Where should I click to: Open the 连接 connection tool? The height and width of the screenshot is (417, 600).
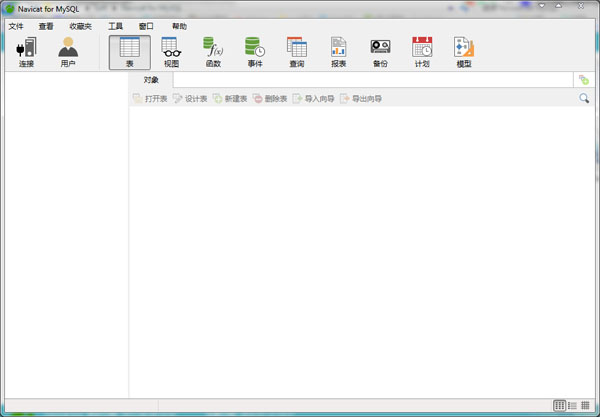(26, 52)
